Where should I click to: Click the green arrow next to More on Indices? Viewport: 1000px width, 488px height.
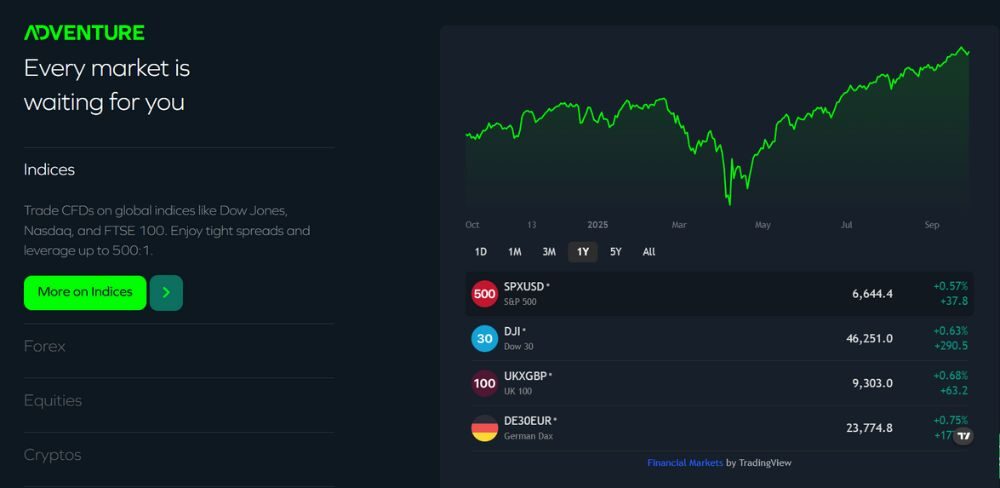tap(166, 293)
